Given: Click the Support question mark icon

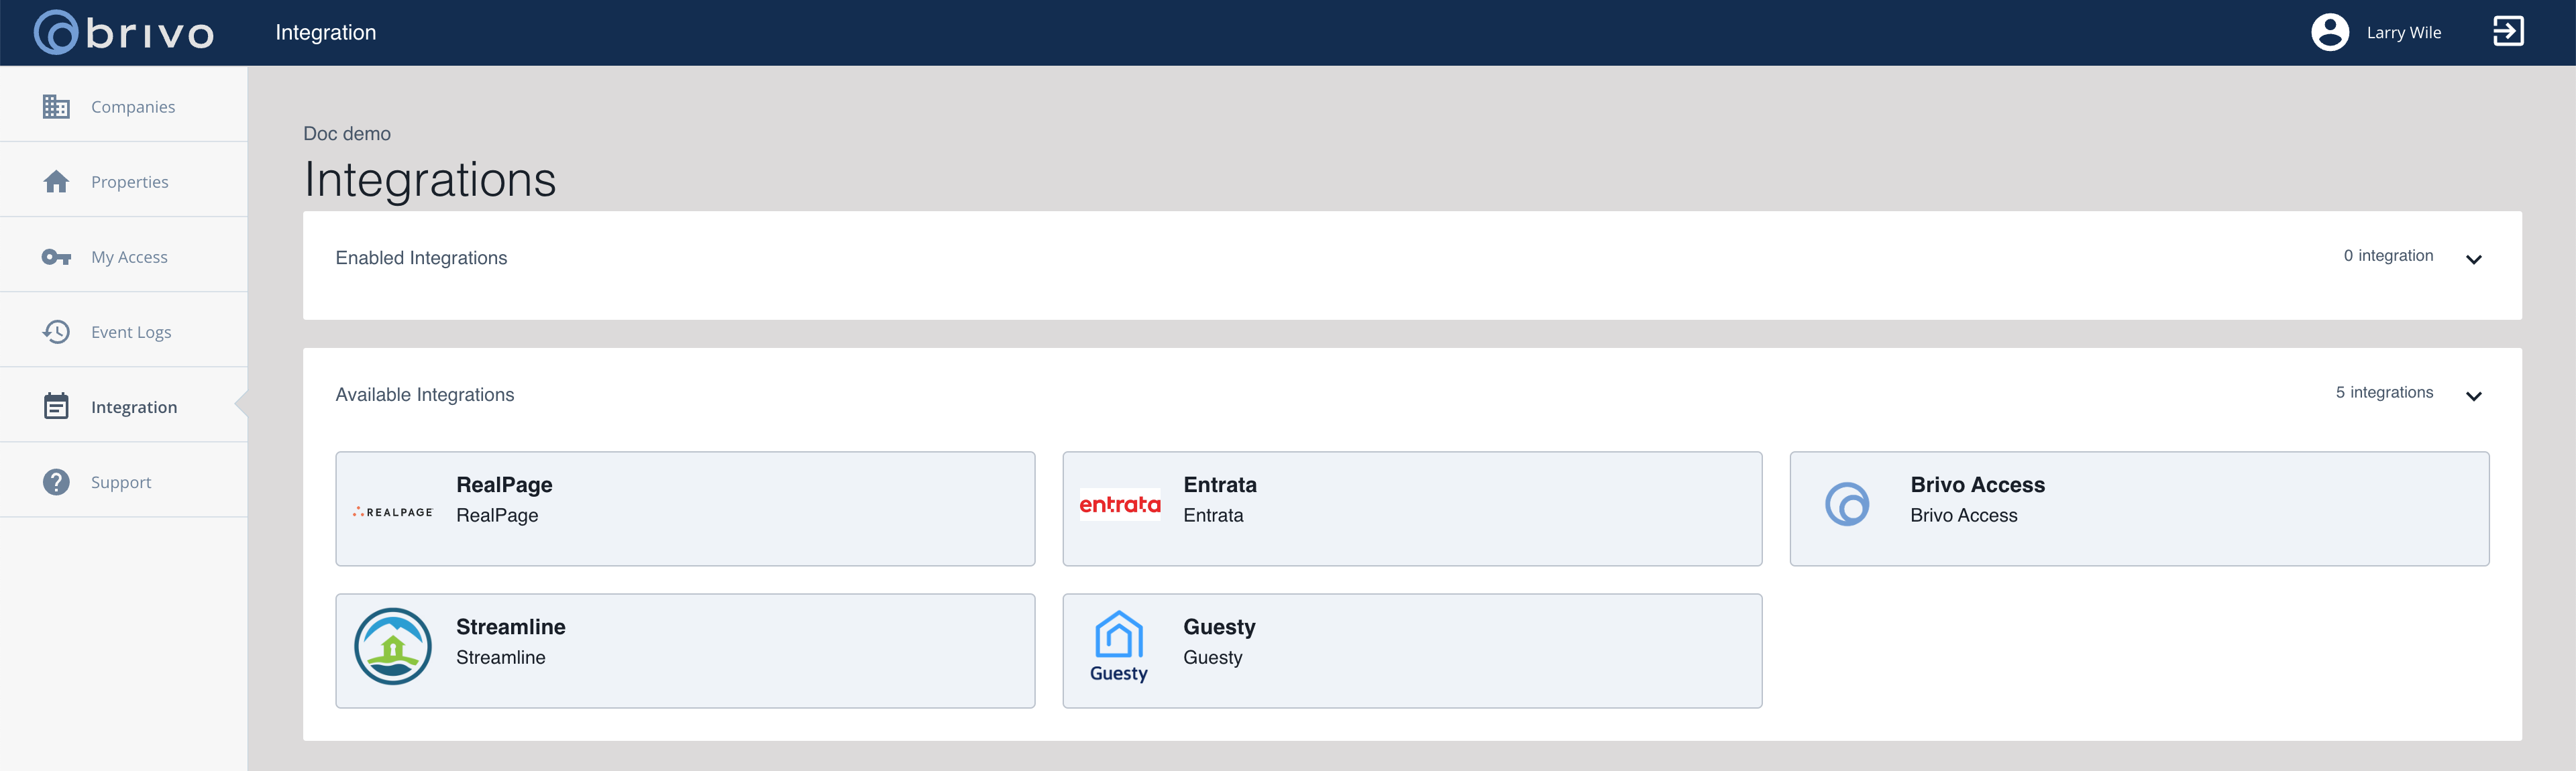Looking at the screenshot, I should (x=56, y=481).
